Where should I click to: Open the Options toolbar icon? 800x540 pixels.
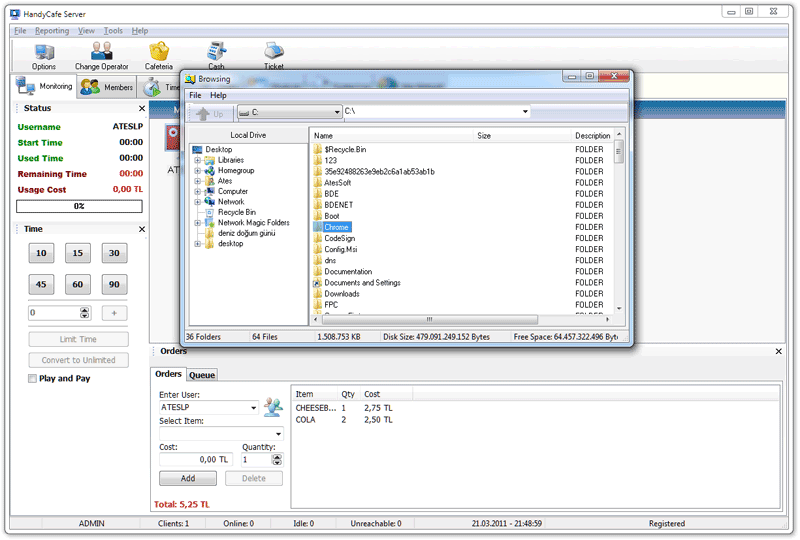(x=44, y=52)
